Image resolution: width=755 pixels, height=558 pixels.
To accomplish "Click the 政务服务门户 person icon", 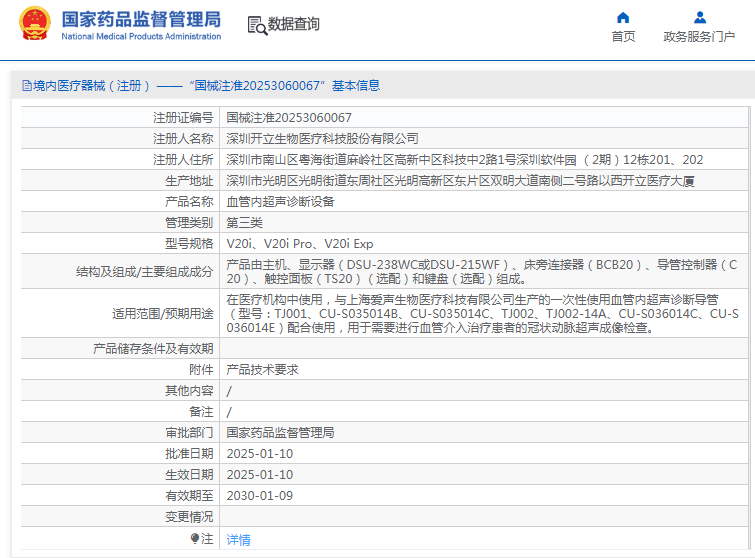I will tap(699, 17).
